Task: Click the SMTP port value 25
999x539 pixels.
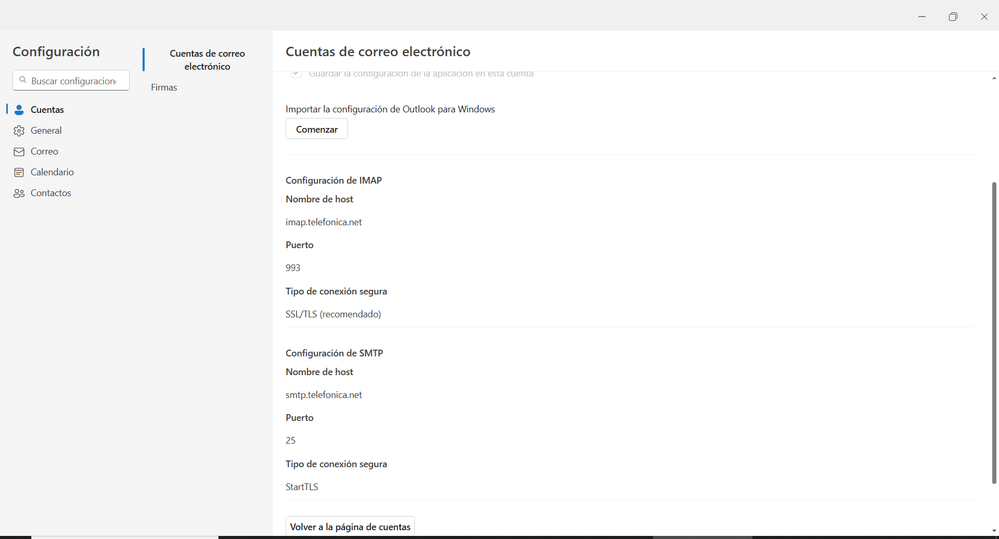Action: 291,441
